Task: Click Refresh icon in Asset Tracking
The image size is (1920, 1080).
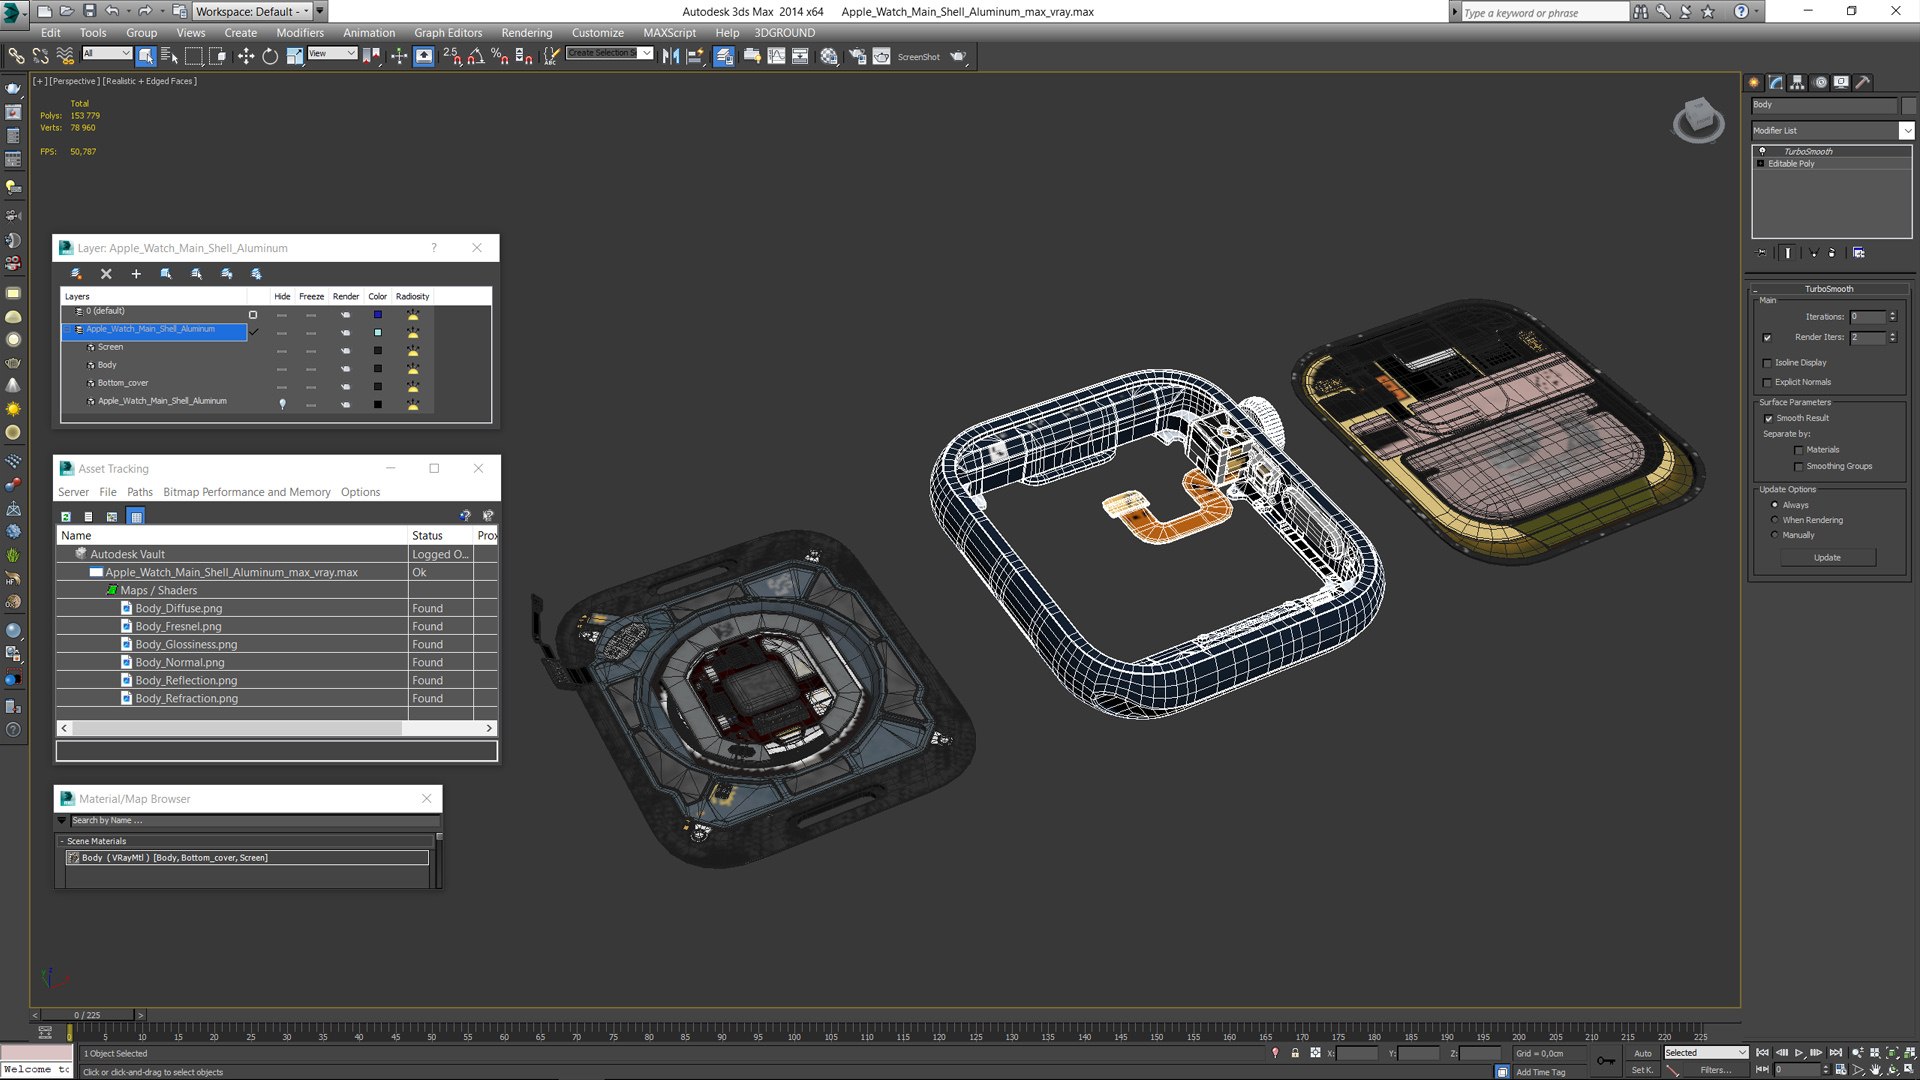Action: pos(66,517)
